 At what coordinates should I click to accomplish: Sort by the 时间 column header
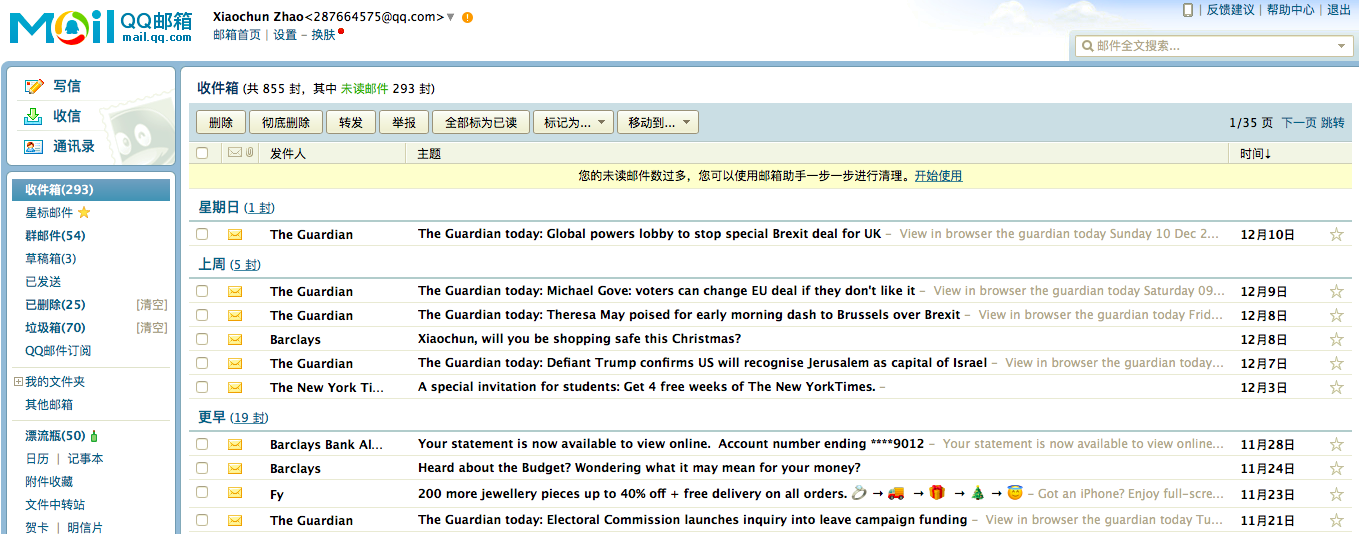pyautogui.click(x=1255, y=154)
